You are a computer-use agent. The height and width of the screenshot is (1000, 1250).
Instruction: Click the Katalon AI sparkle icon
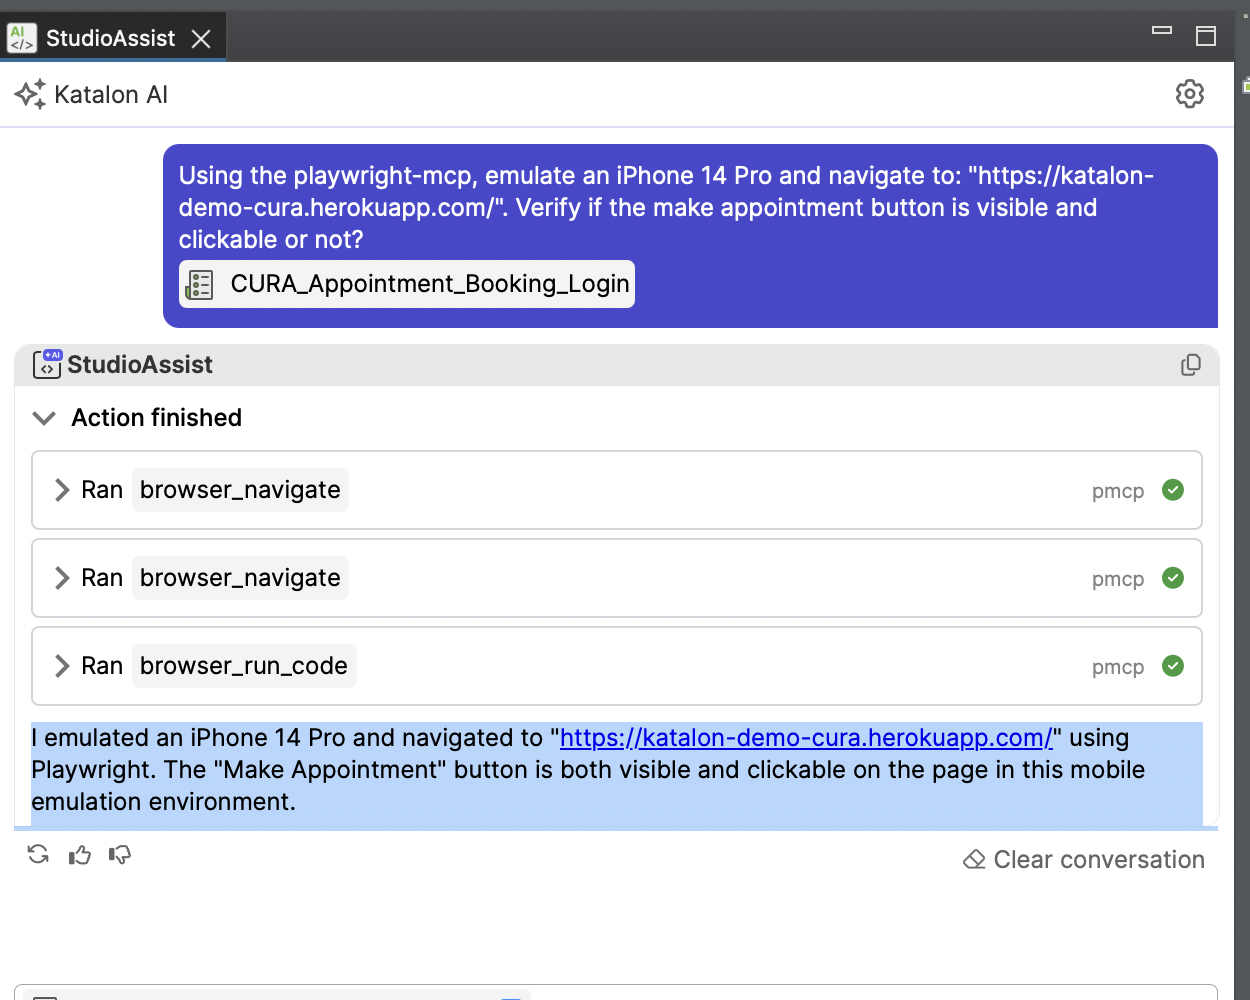[x=29, y=93]
